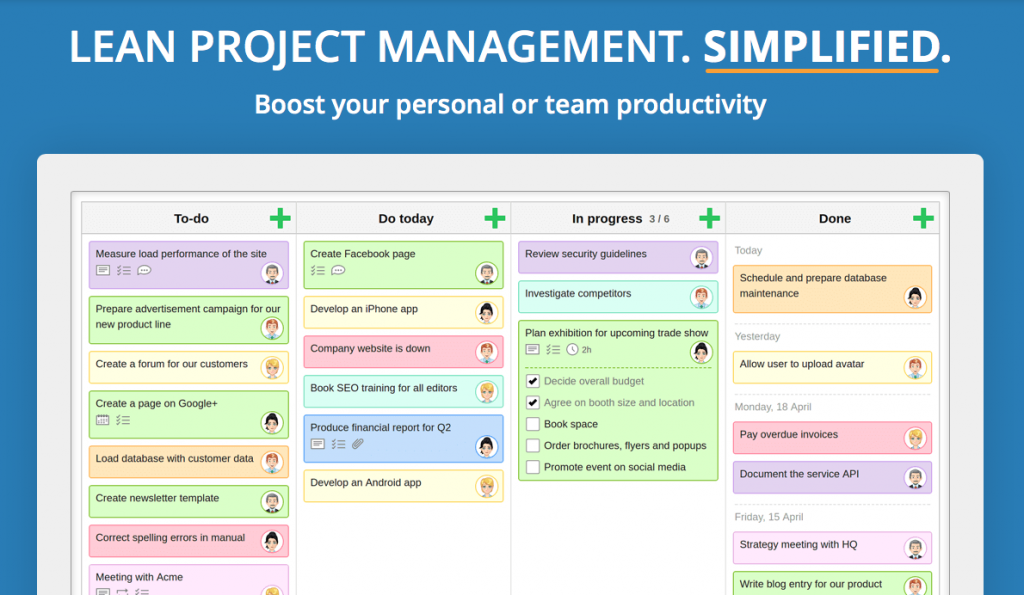
Task: Click the calendar icon on "Create a page on Google+"
Action: tap(102, 421)
